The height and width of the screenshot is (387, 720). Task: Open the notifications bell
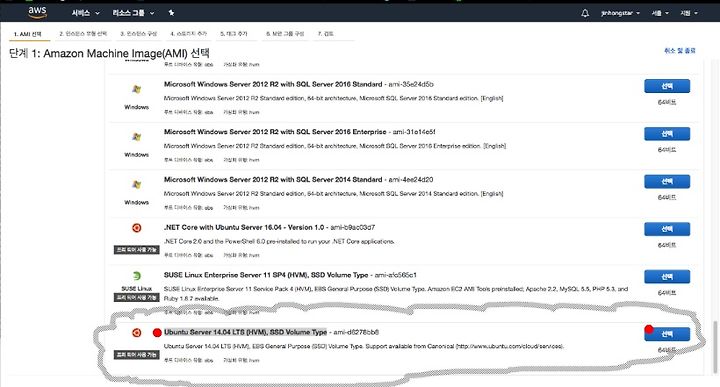coord(585,13)
